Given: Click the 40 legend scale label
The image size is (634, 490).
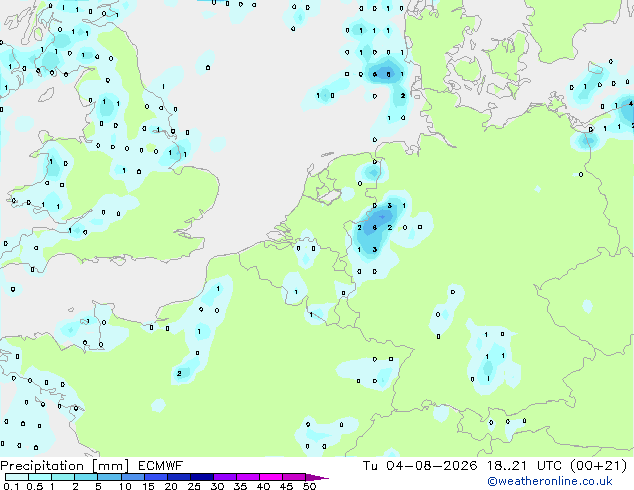Looking at the screenshot, I should 263,486.
